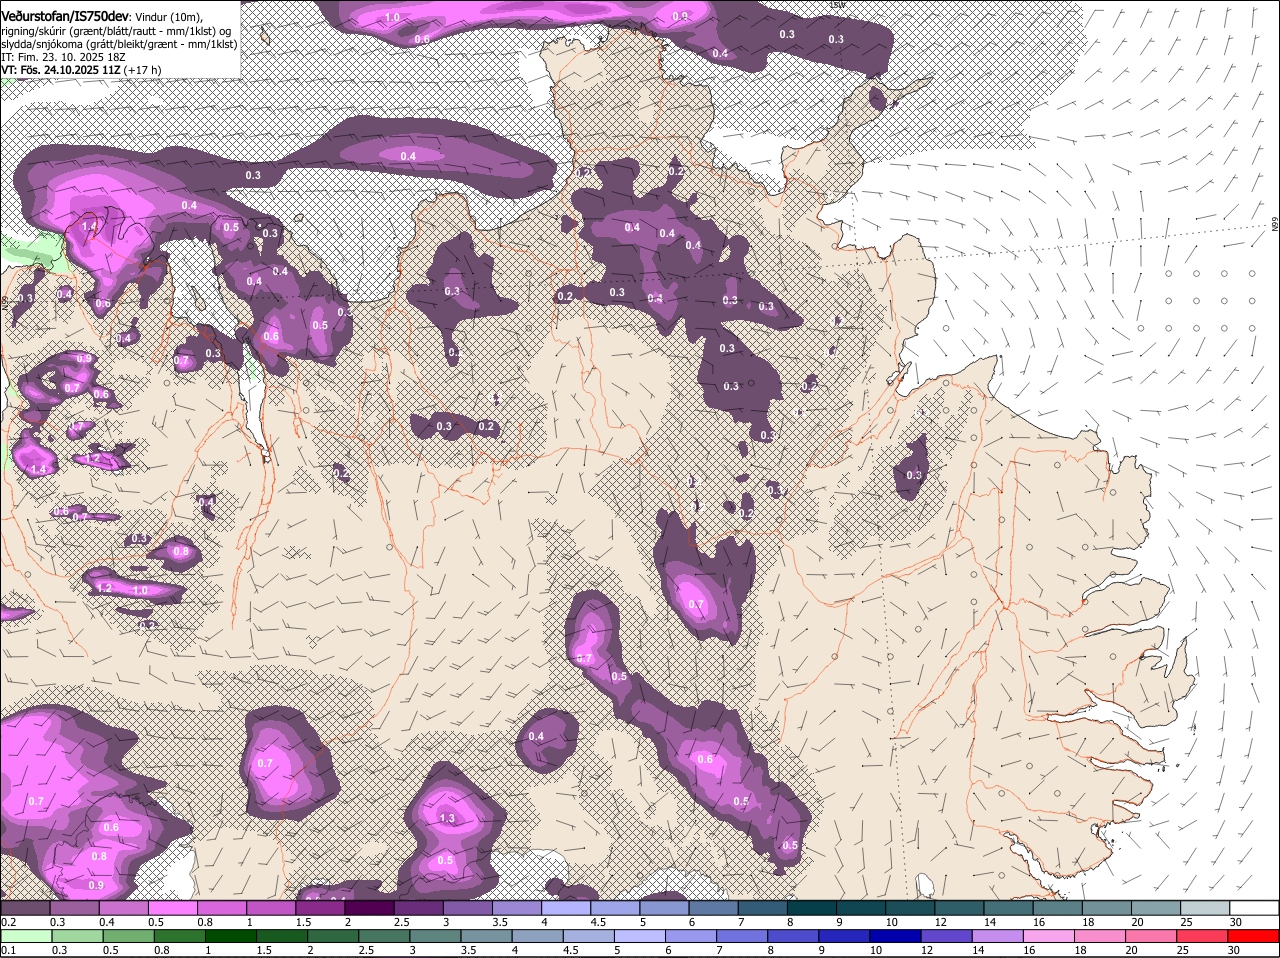Pick the 2.5–3 swatch in the upper legend row
Viewport: 1280px width, 958px height.
(x=419, y=908)
